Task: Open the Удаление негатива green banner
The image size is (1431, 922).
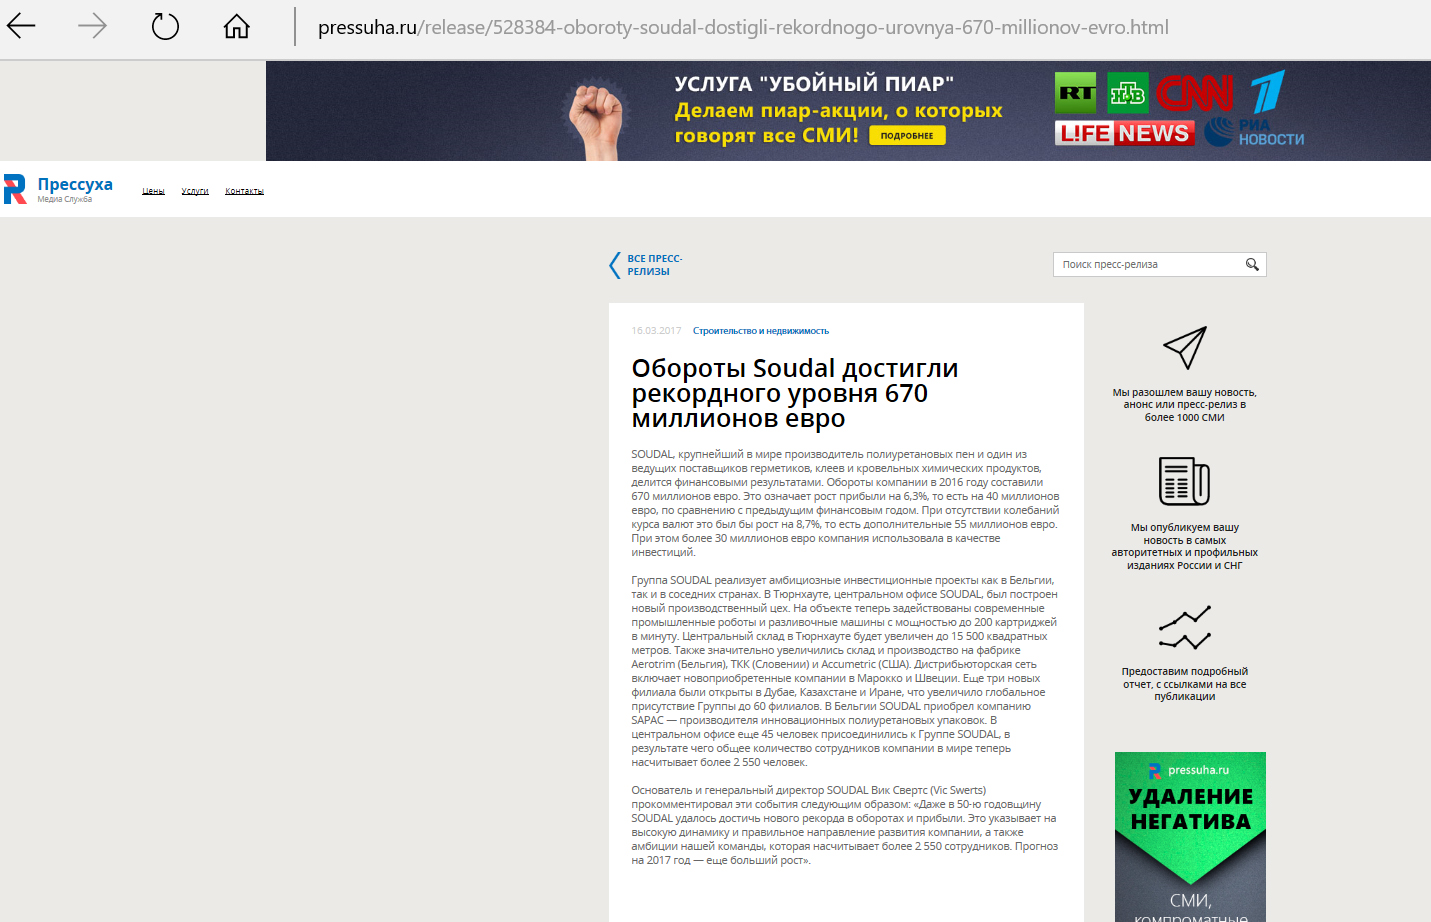Action: [x=1190, y=837]
